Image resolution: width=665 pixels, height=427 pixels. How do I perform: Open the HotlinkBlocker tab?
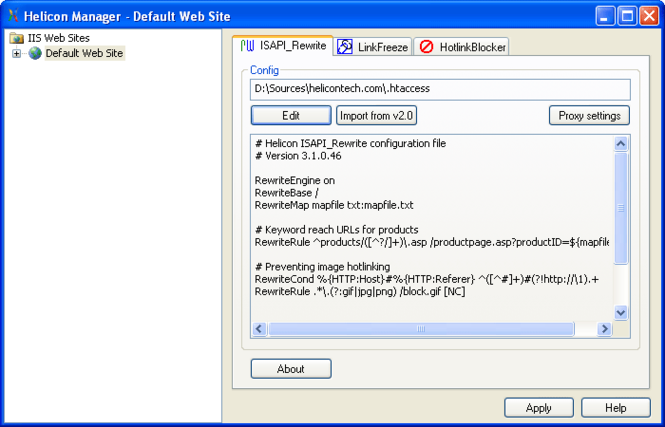pos(461,47)
